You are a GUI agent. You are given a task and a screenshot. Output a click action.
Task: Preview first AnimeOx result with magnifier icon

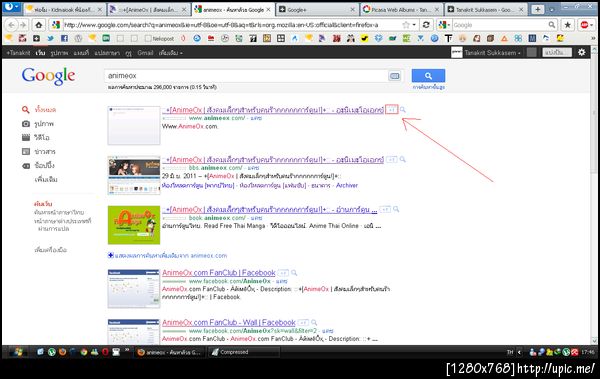coord(403,110)
